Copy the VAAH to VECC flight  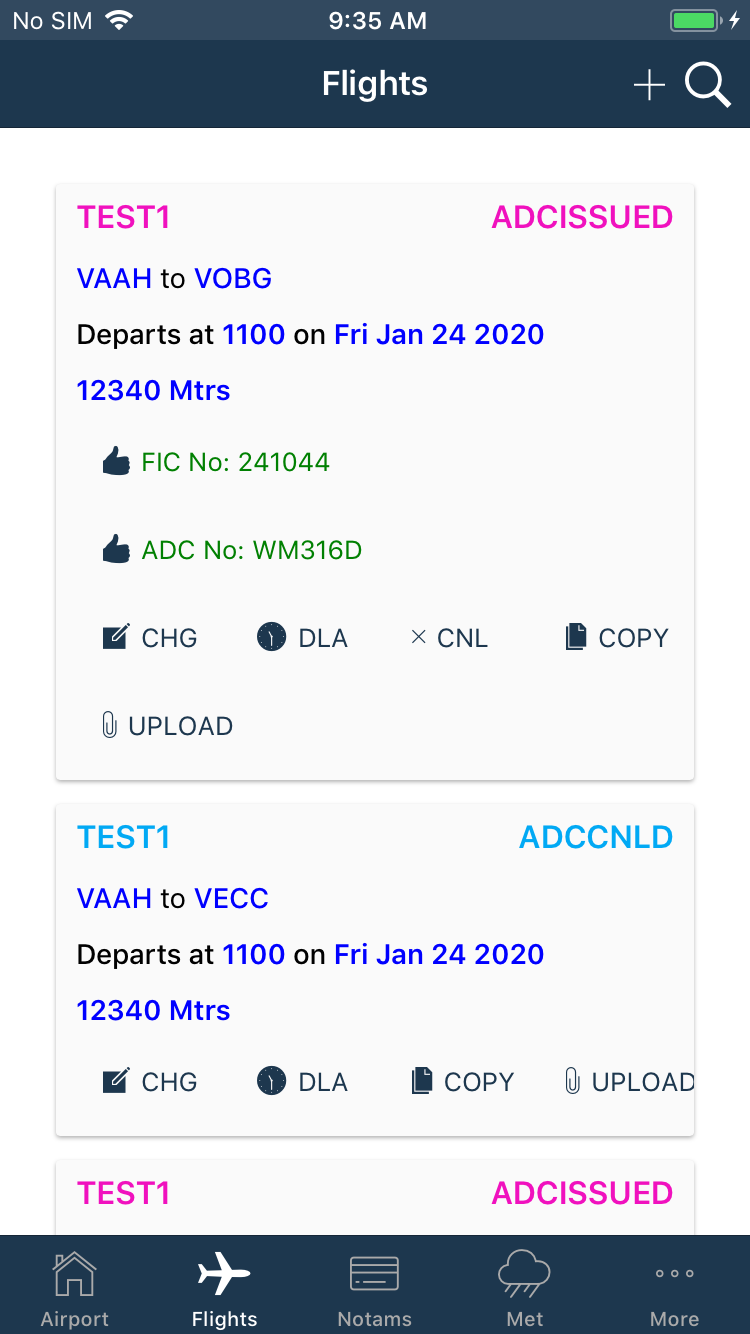[x=463, y=1082]
